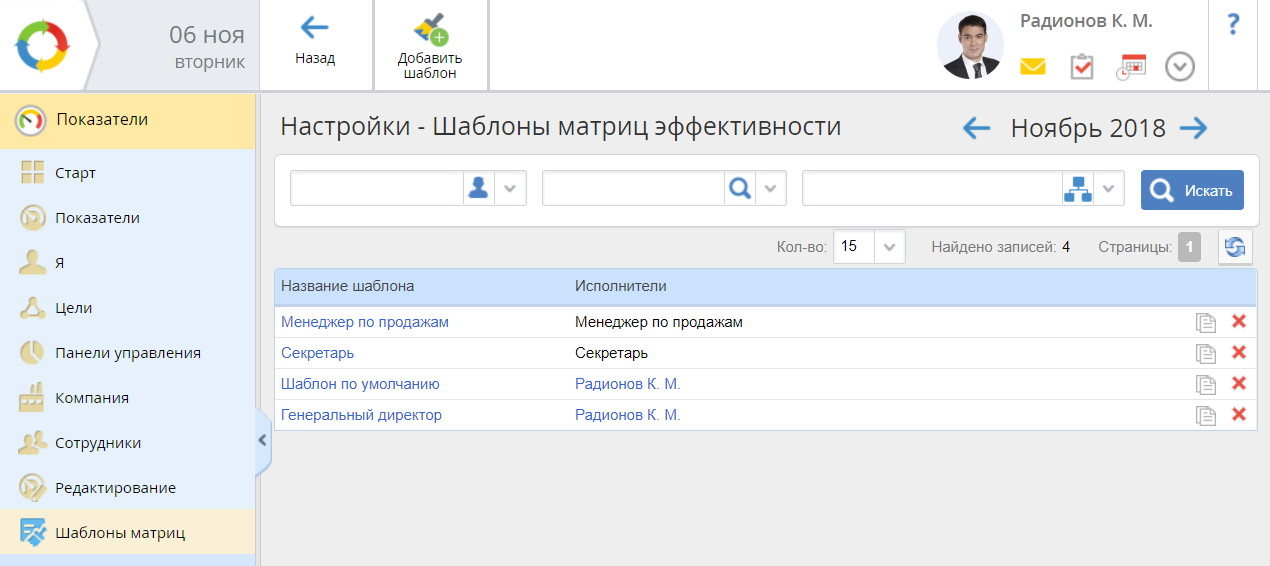Open the Шаблон по умолчанию template link
The width and height of the screenshot is (1270, 566).
360,384
